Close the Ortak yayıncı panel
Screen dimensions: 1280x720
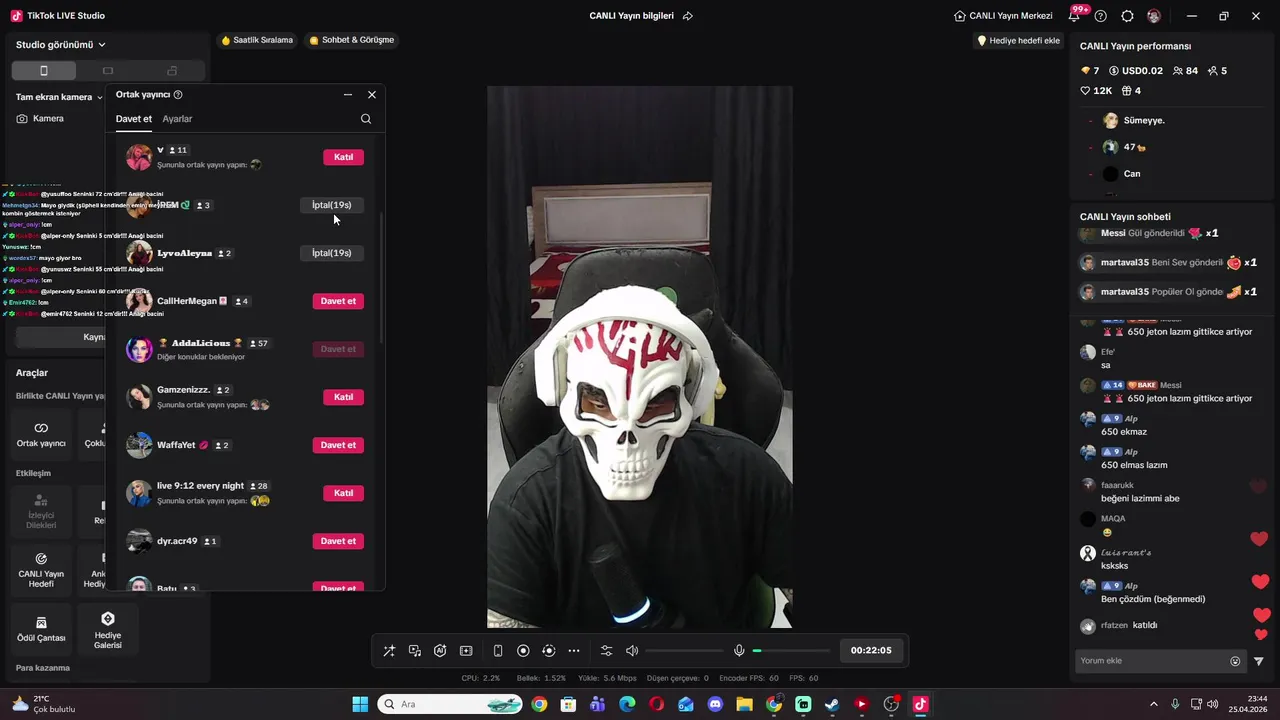pyautogui.click(x=372, y=95)
